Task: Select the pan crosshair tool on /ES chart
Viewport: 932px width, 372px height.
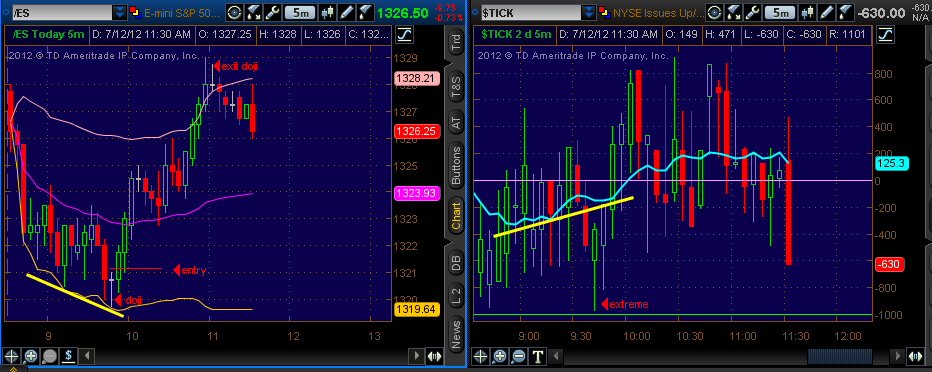Action: pos(10,357)
